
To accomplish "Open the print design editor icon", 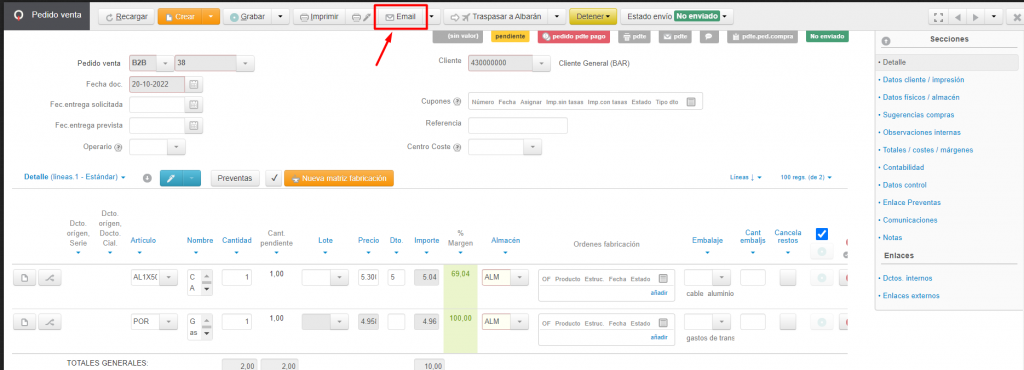I will click(x=361, y=17).
